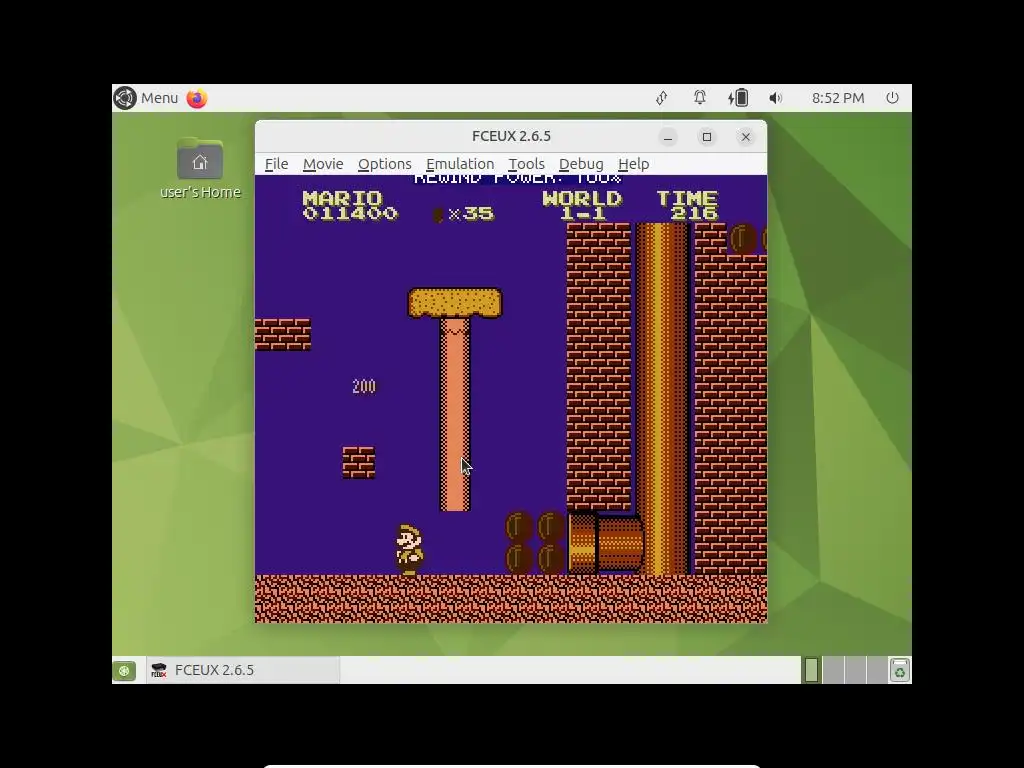1024x768 pixels.
Task: Open the Emulation menu
Action: pos(460,164)
